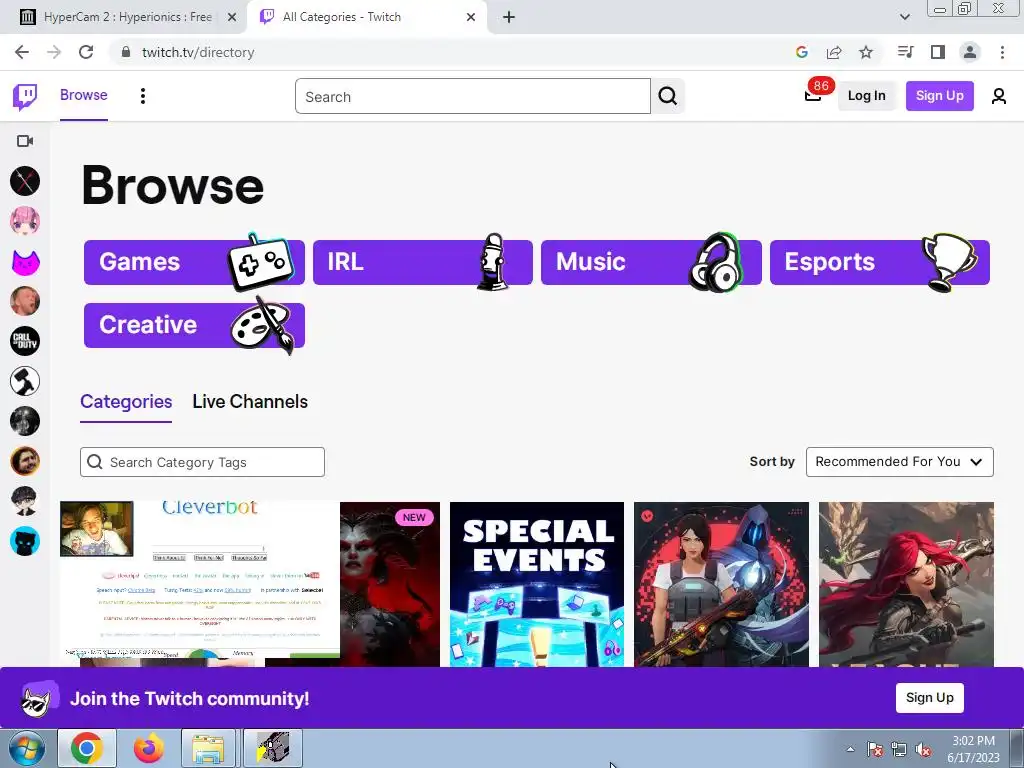Viewport: 1024px width, 768px height.
Task: Open the three-dot More menu beside Browse
Action: [143, 96]
